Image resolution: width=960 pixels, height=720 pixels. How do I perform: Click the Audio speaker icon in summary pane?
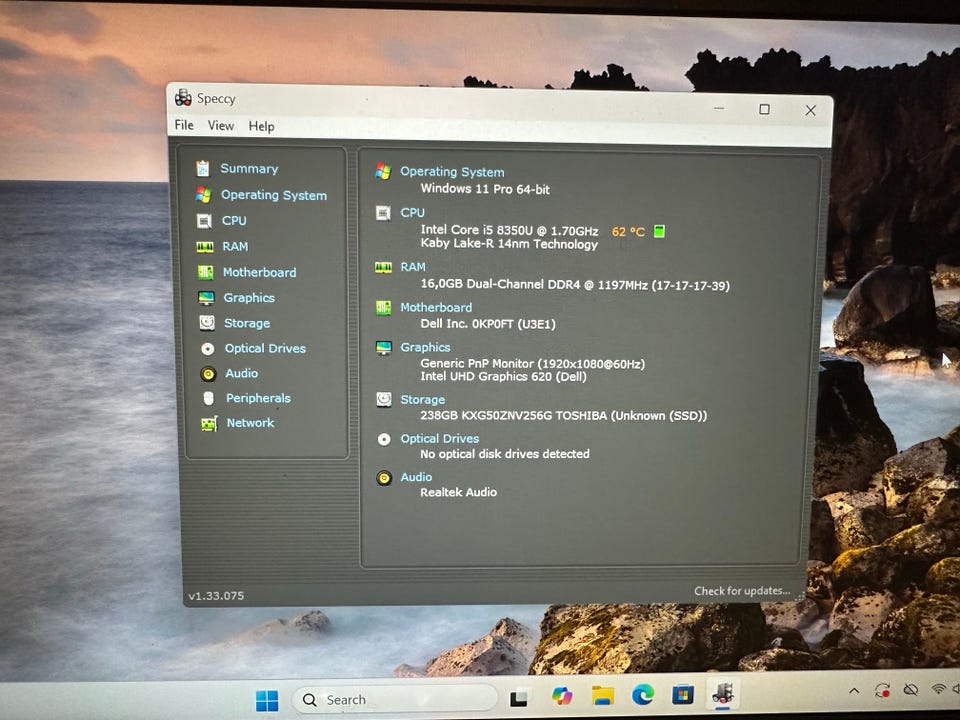[x=384, y=478]
